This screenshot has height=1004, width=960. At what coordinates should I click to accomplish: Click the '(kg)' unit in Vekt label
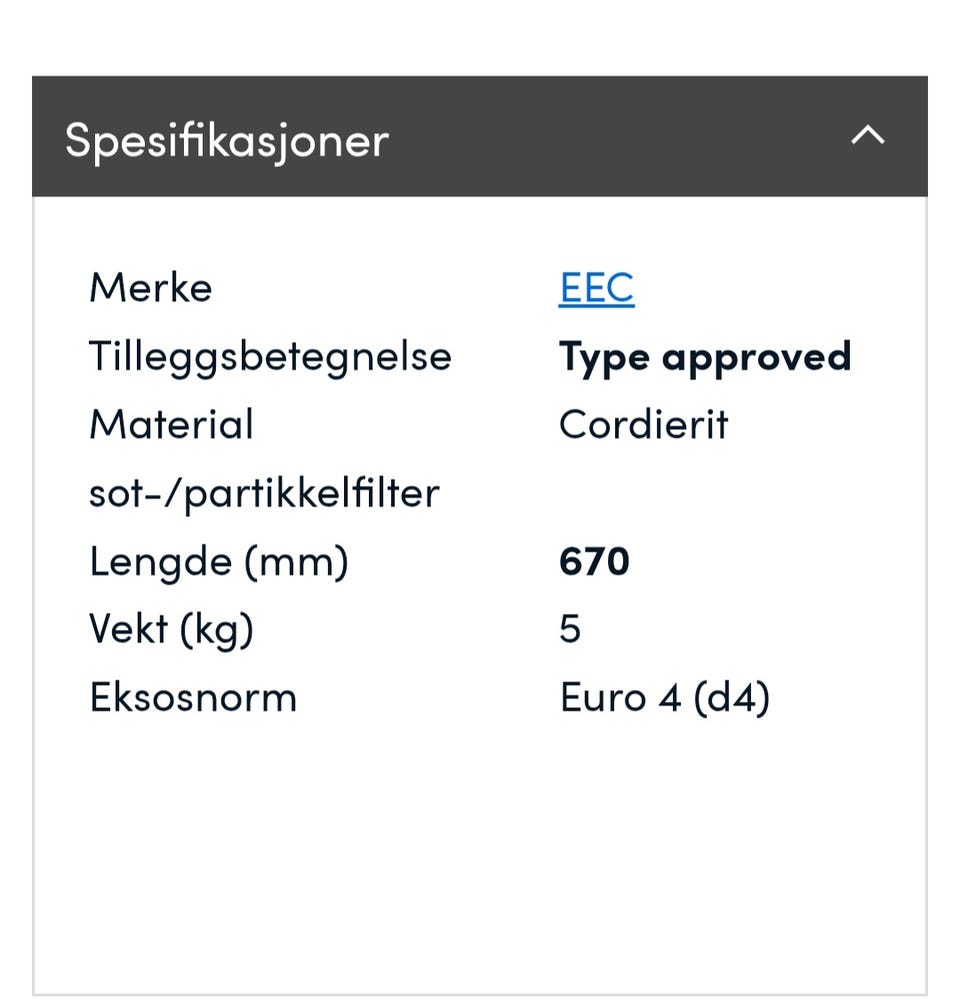pyautogui.click(x=217, y=629)
